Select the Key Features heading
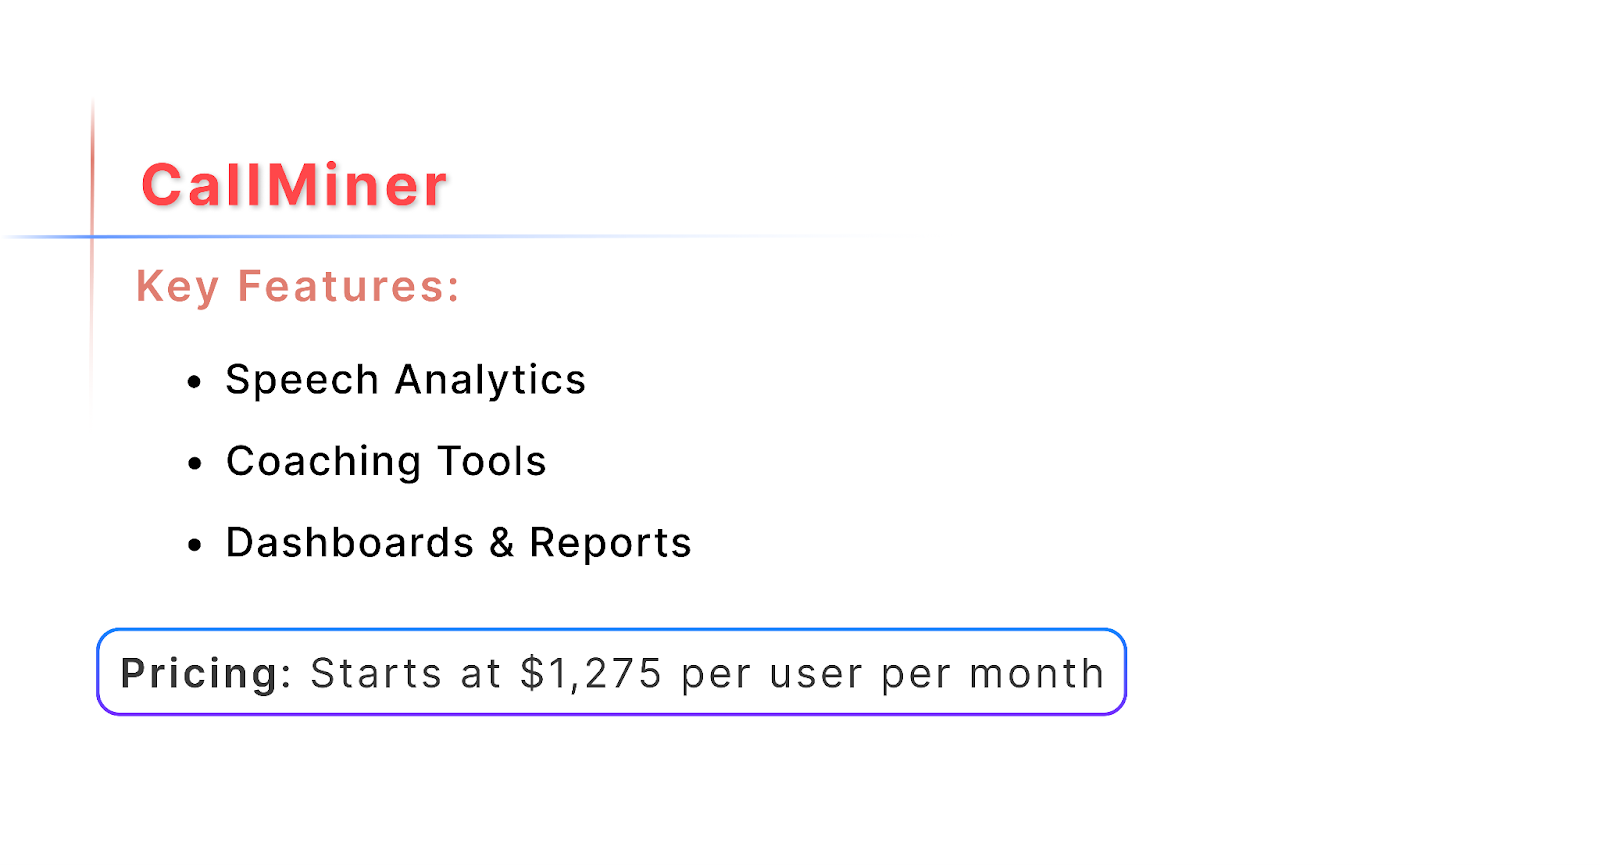This screenshot has height=865, width=1600. (x=298, y=287)
